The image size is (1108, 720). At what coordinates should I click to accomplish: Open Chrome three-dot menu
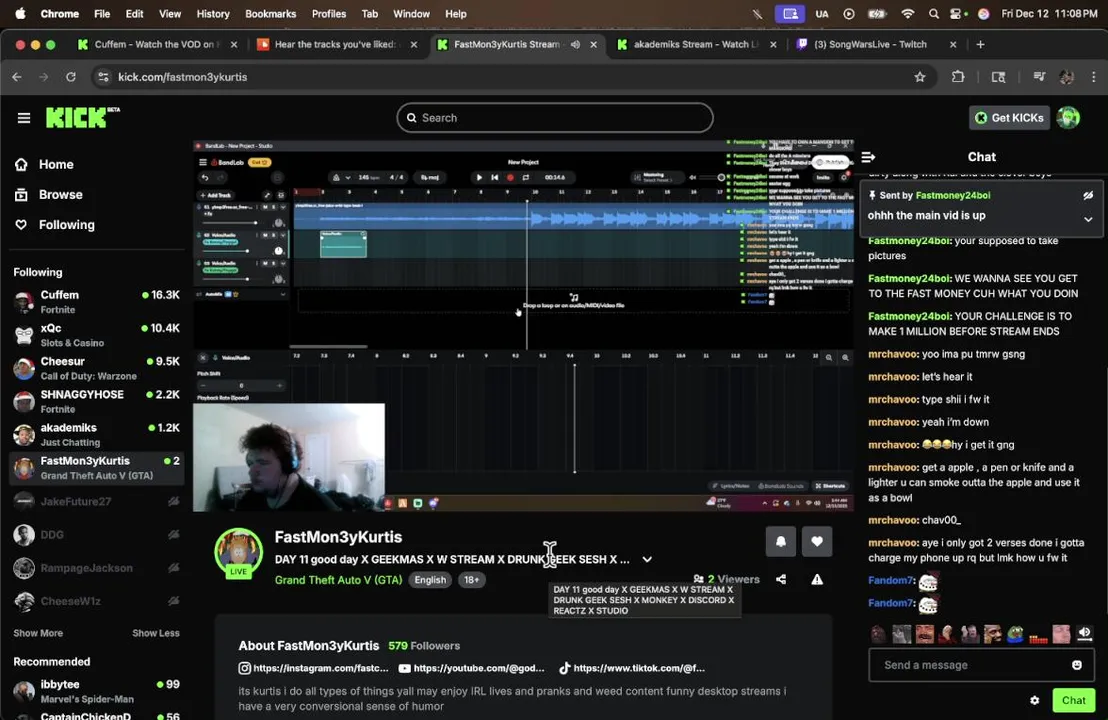pos(1093,77)
